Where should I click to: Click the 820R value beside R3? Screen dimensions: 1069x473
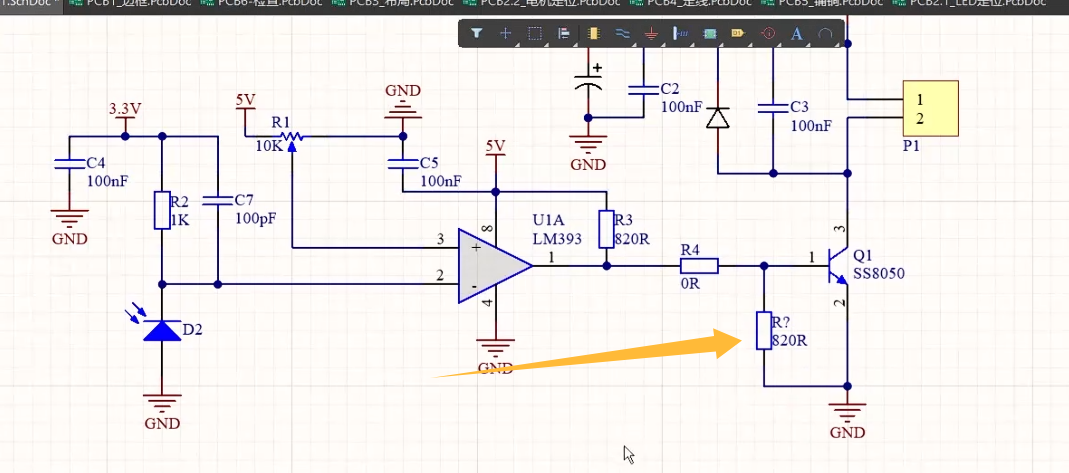[x=631, y=239]
